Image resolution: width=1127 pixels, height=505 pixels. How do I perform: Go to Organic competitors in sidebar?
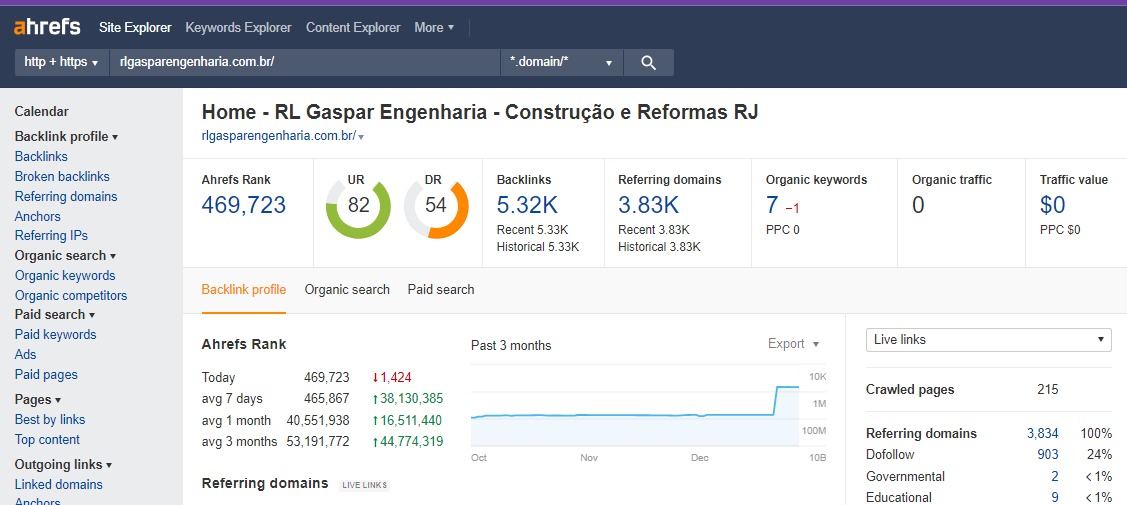pyautogui.click(x=71, y=295)
